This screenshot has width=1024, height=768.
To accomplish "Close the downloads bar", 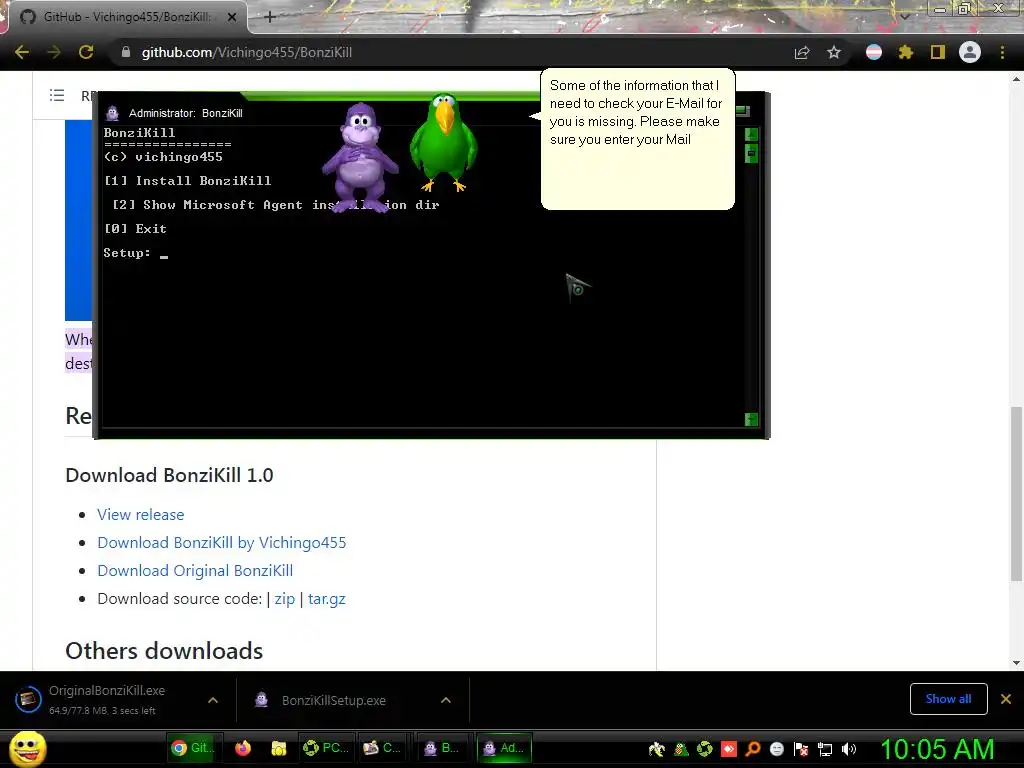I will pyautogui.click(x=1006, y=699).
